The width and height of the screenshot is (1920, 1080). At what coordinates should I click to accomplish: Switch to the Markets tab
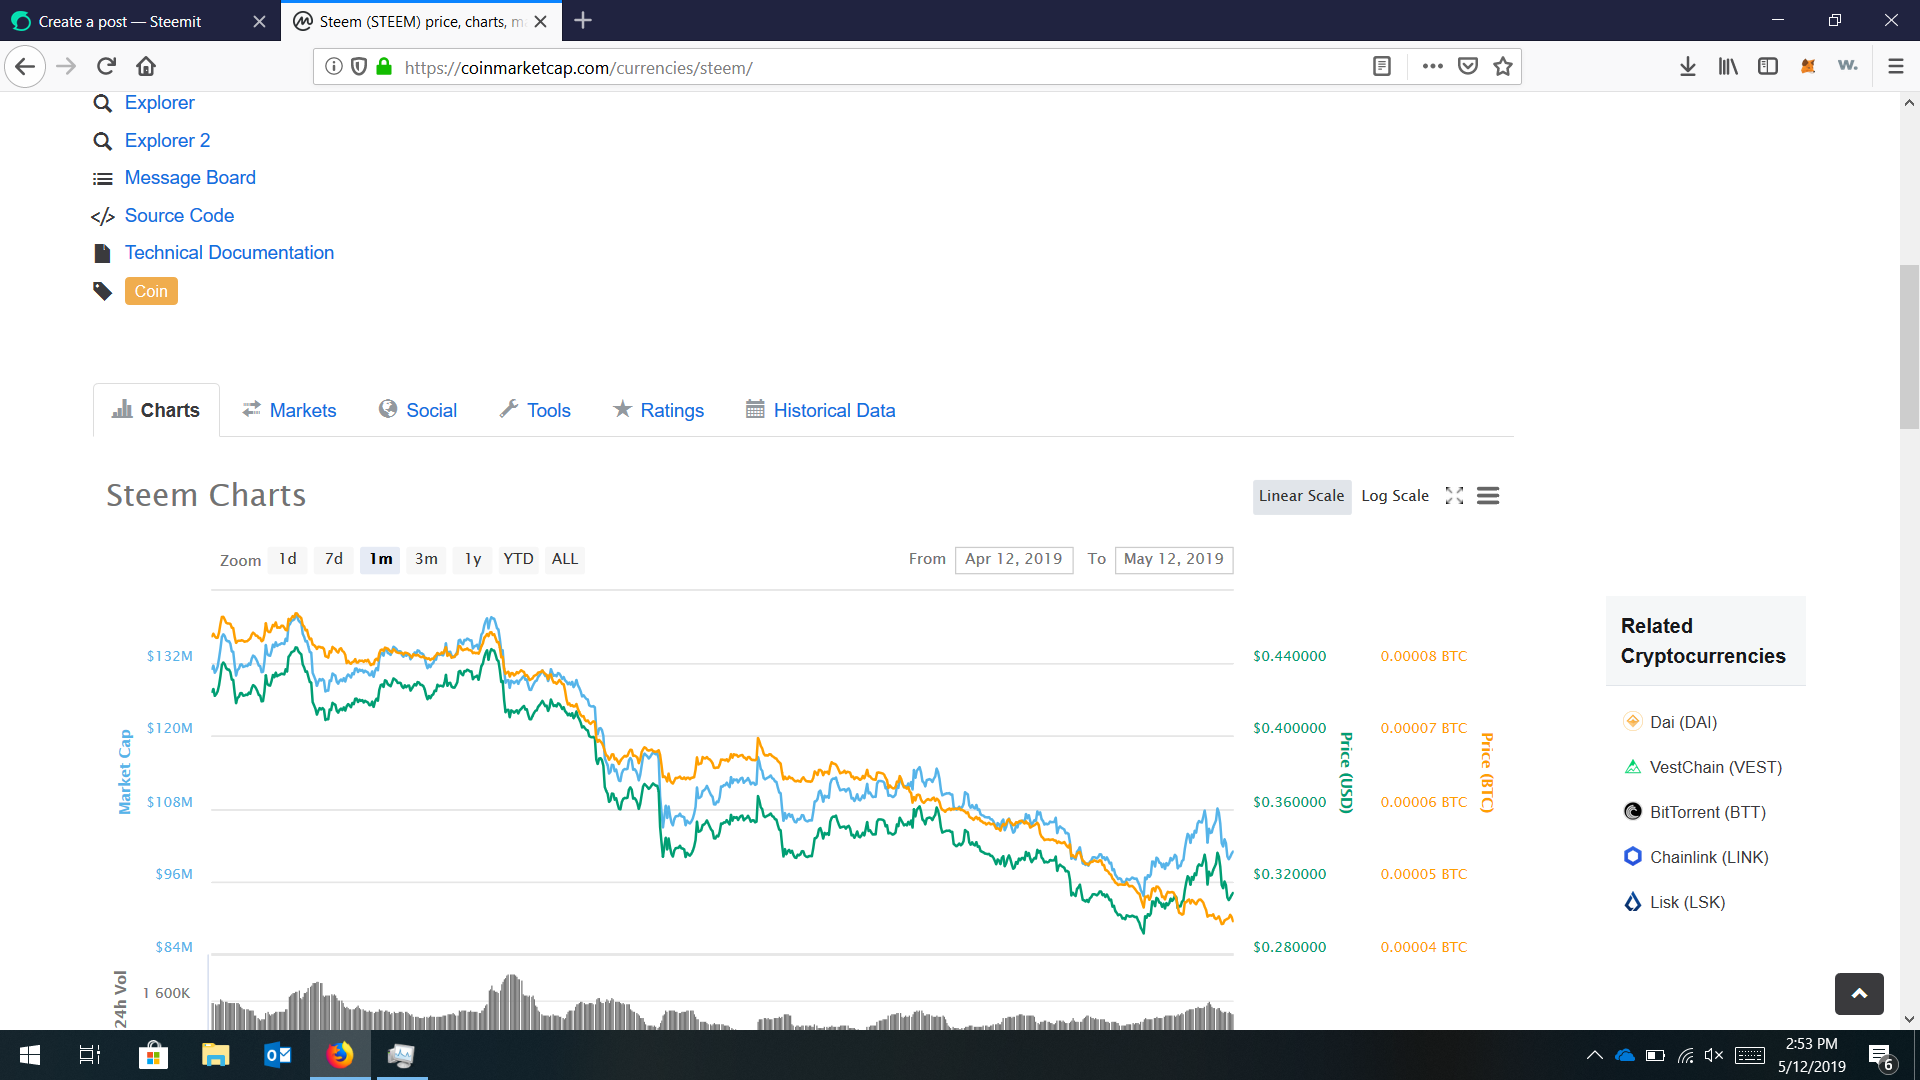tap(302, 410)
